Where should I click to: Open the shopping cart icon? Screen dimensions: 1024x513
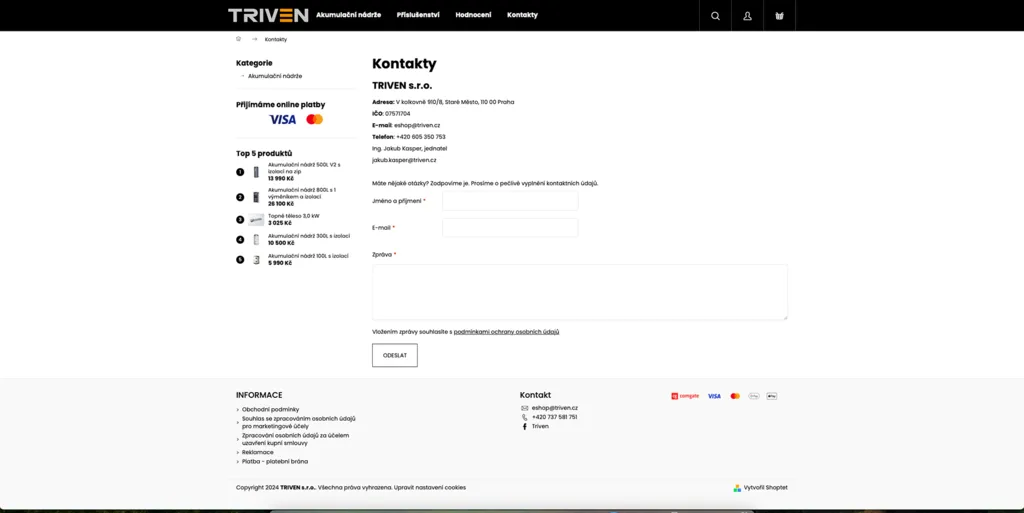(779, 16)
